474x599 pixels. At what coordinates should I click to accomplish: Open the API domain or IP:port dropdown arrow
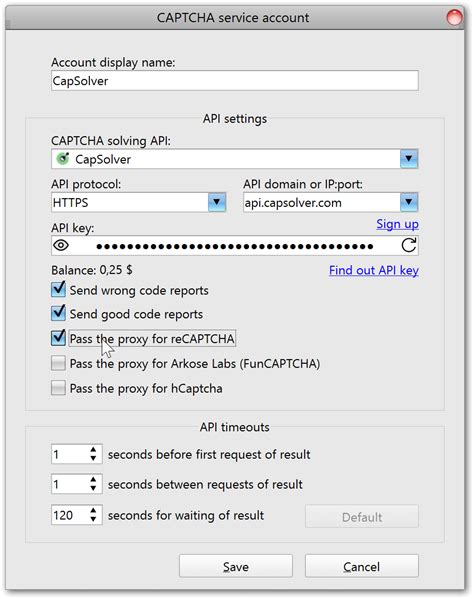(x=409, y=202)
